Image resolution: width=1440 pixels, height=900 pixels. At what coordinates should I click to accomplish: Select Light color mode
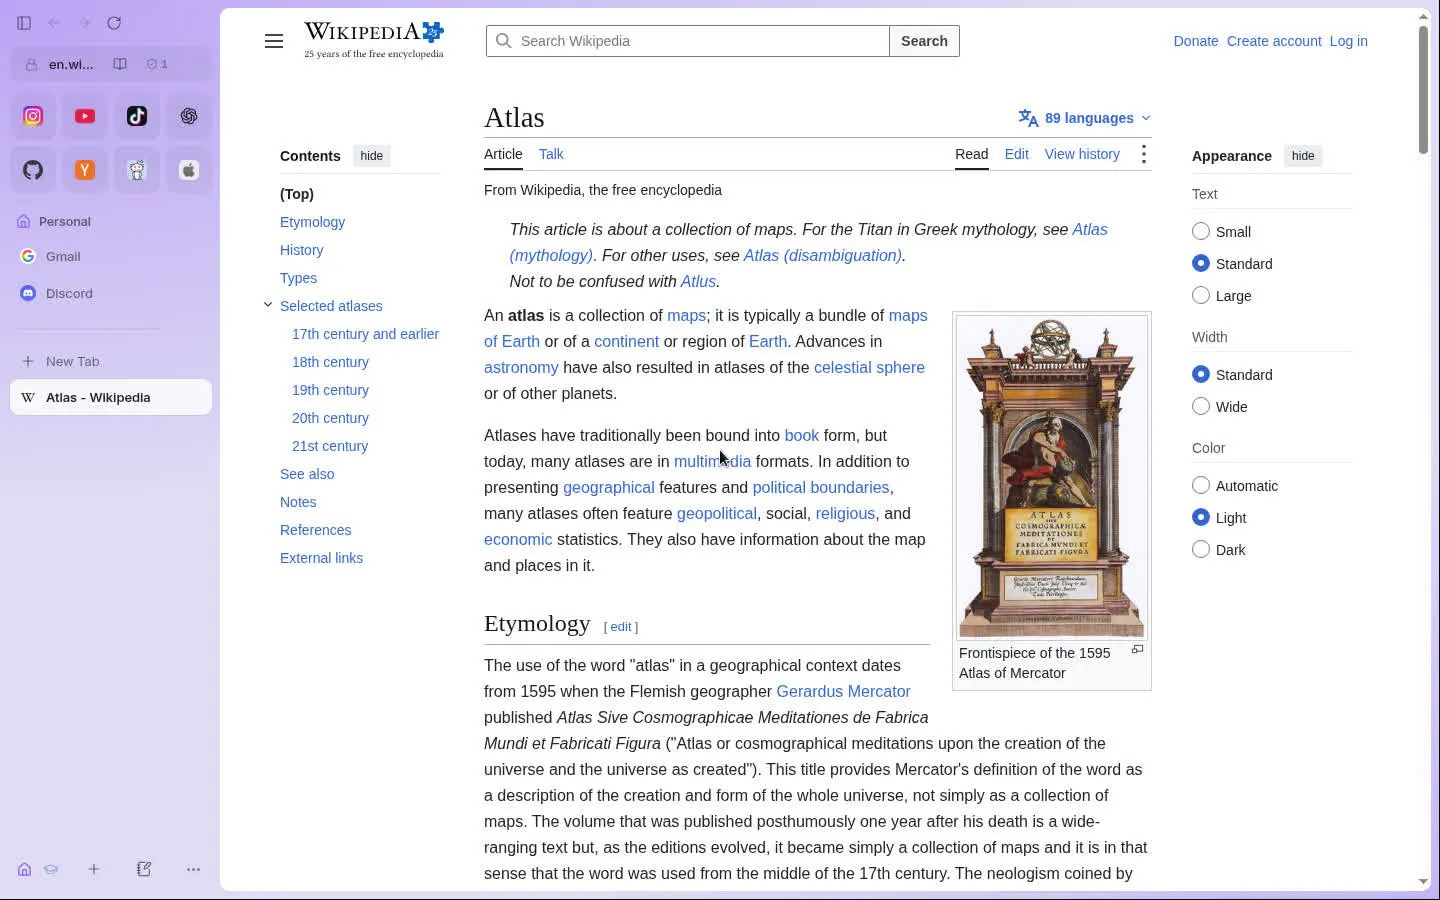pos(1201,518)
